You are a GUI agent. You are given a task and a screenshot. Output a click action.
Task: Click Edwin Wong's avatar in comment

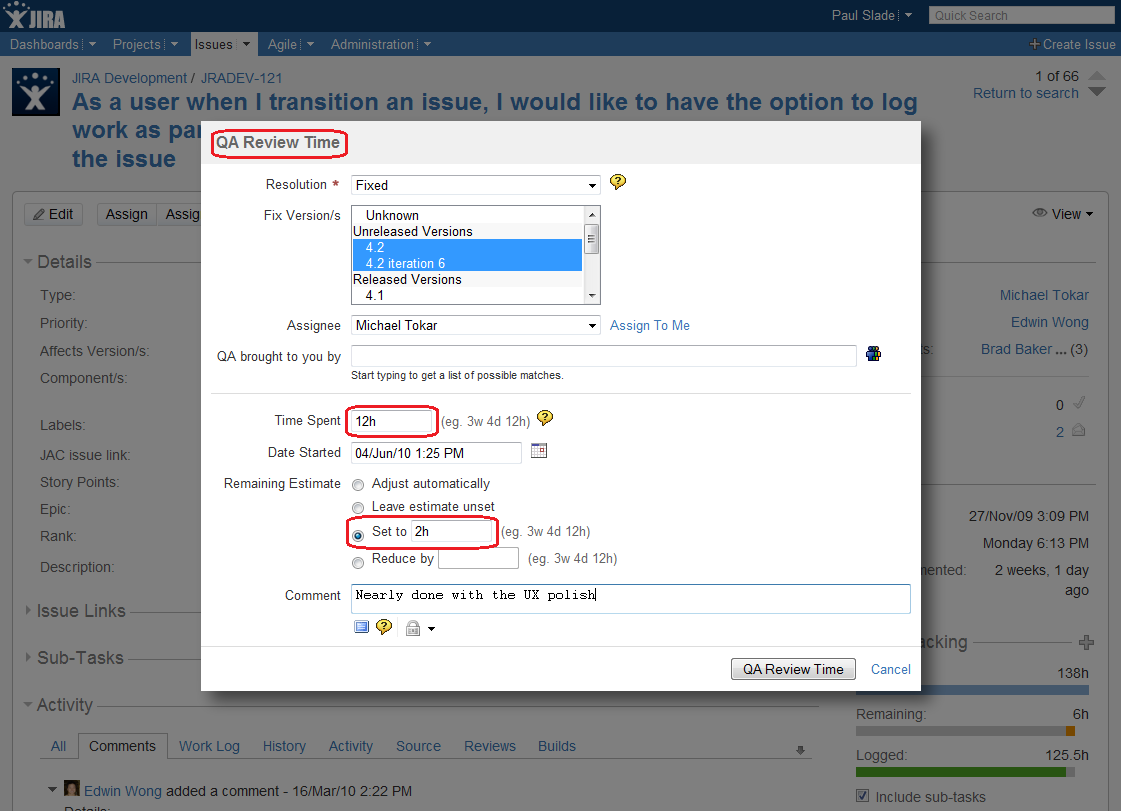pos(71,789)
